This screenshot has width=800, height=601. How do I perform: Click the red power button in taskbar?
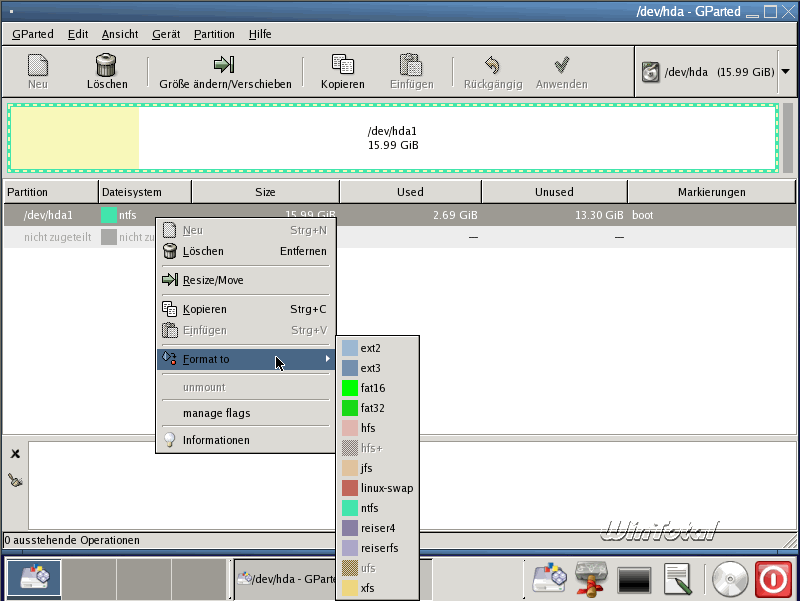pyautogui.click(x=772, y=580)
